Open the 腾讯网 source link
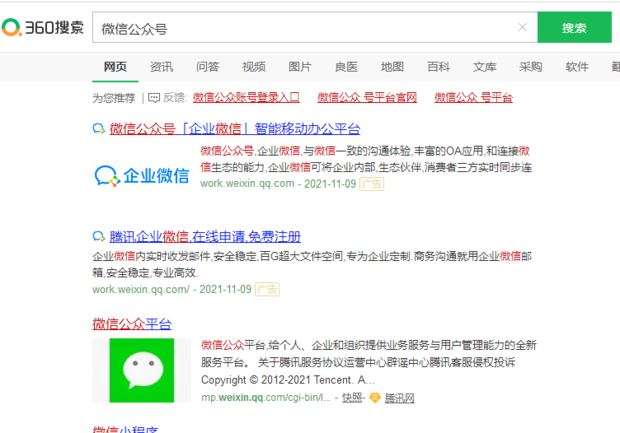Viewport: 620px width, 433px height. click(399, 398)
